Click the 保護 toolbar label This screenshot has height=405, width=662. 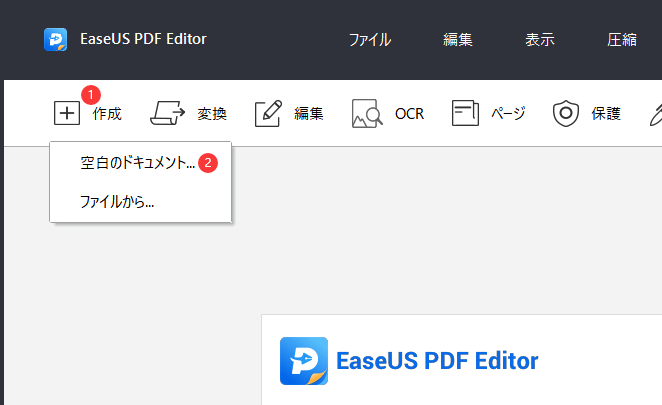(x=606, y=114)
